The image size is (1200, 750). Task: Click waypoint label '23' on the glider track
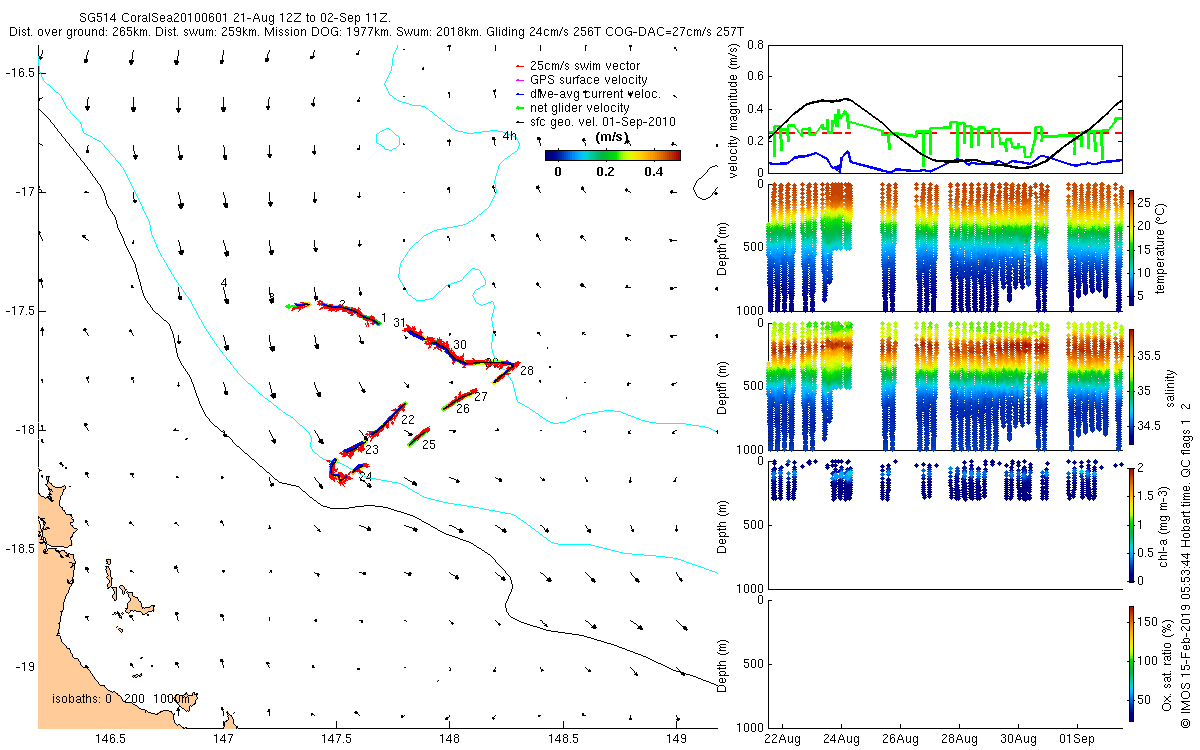(372, 451)
